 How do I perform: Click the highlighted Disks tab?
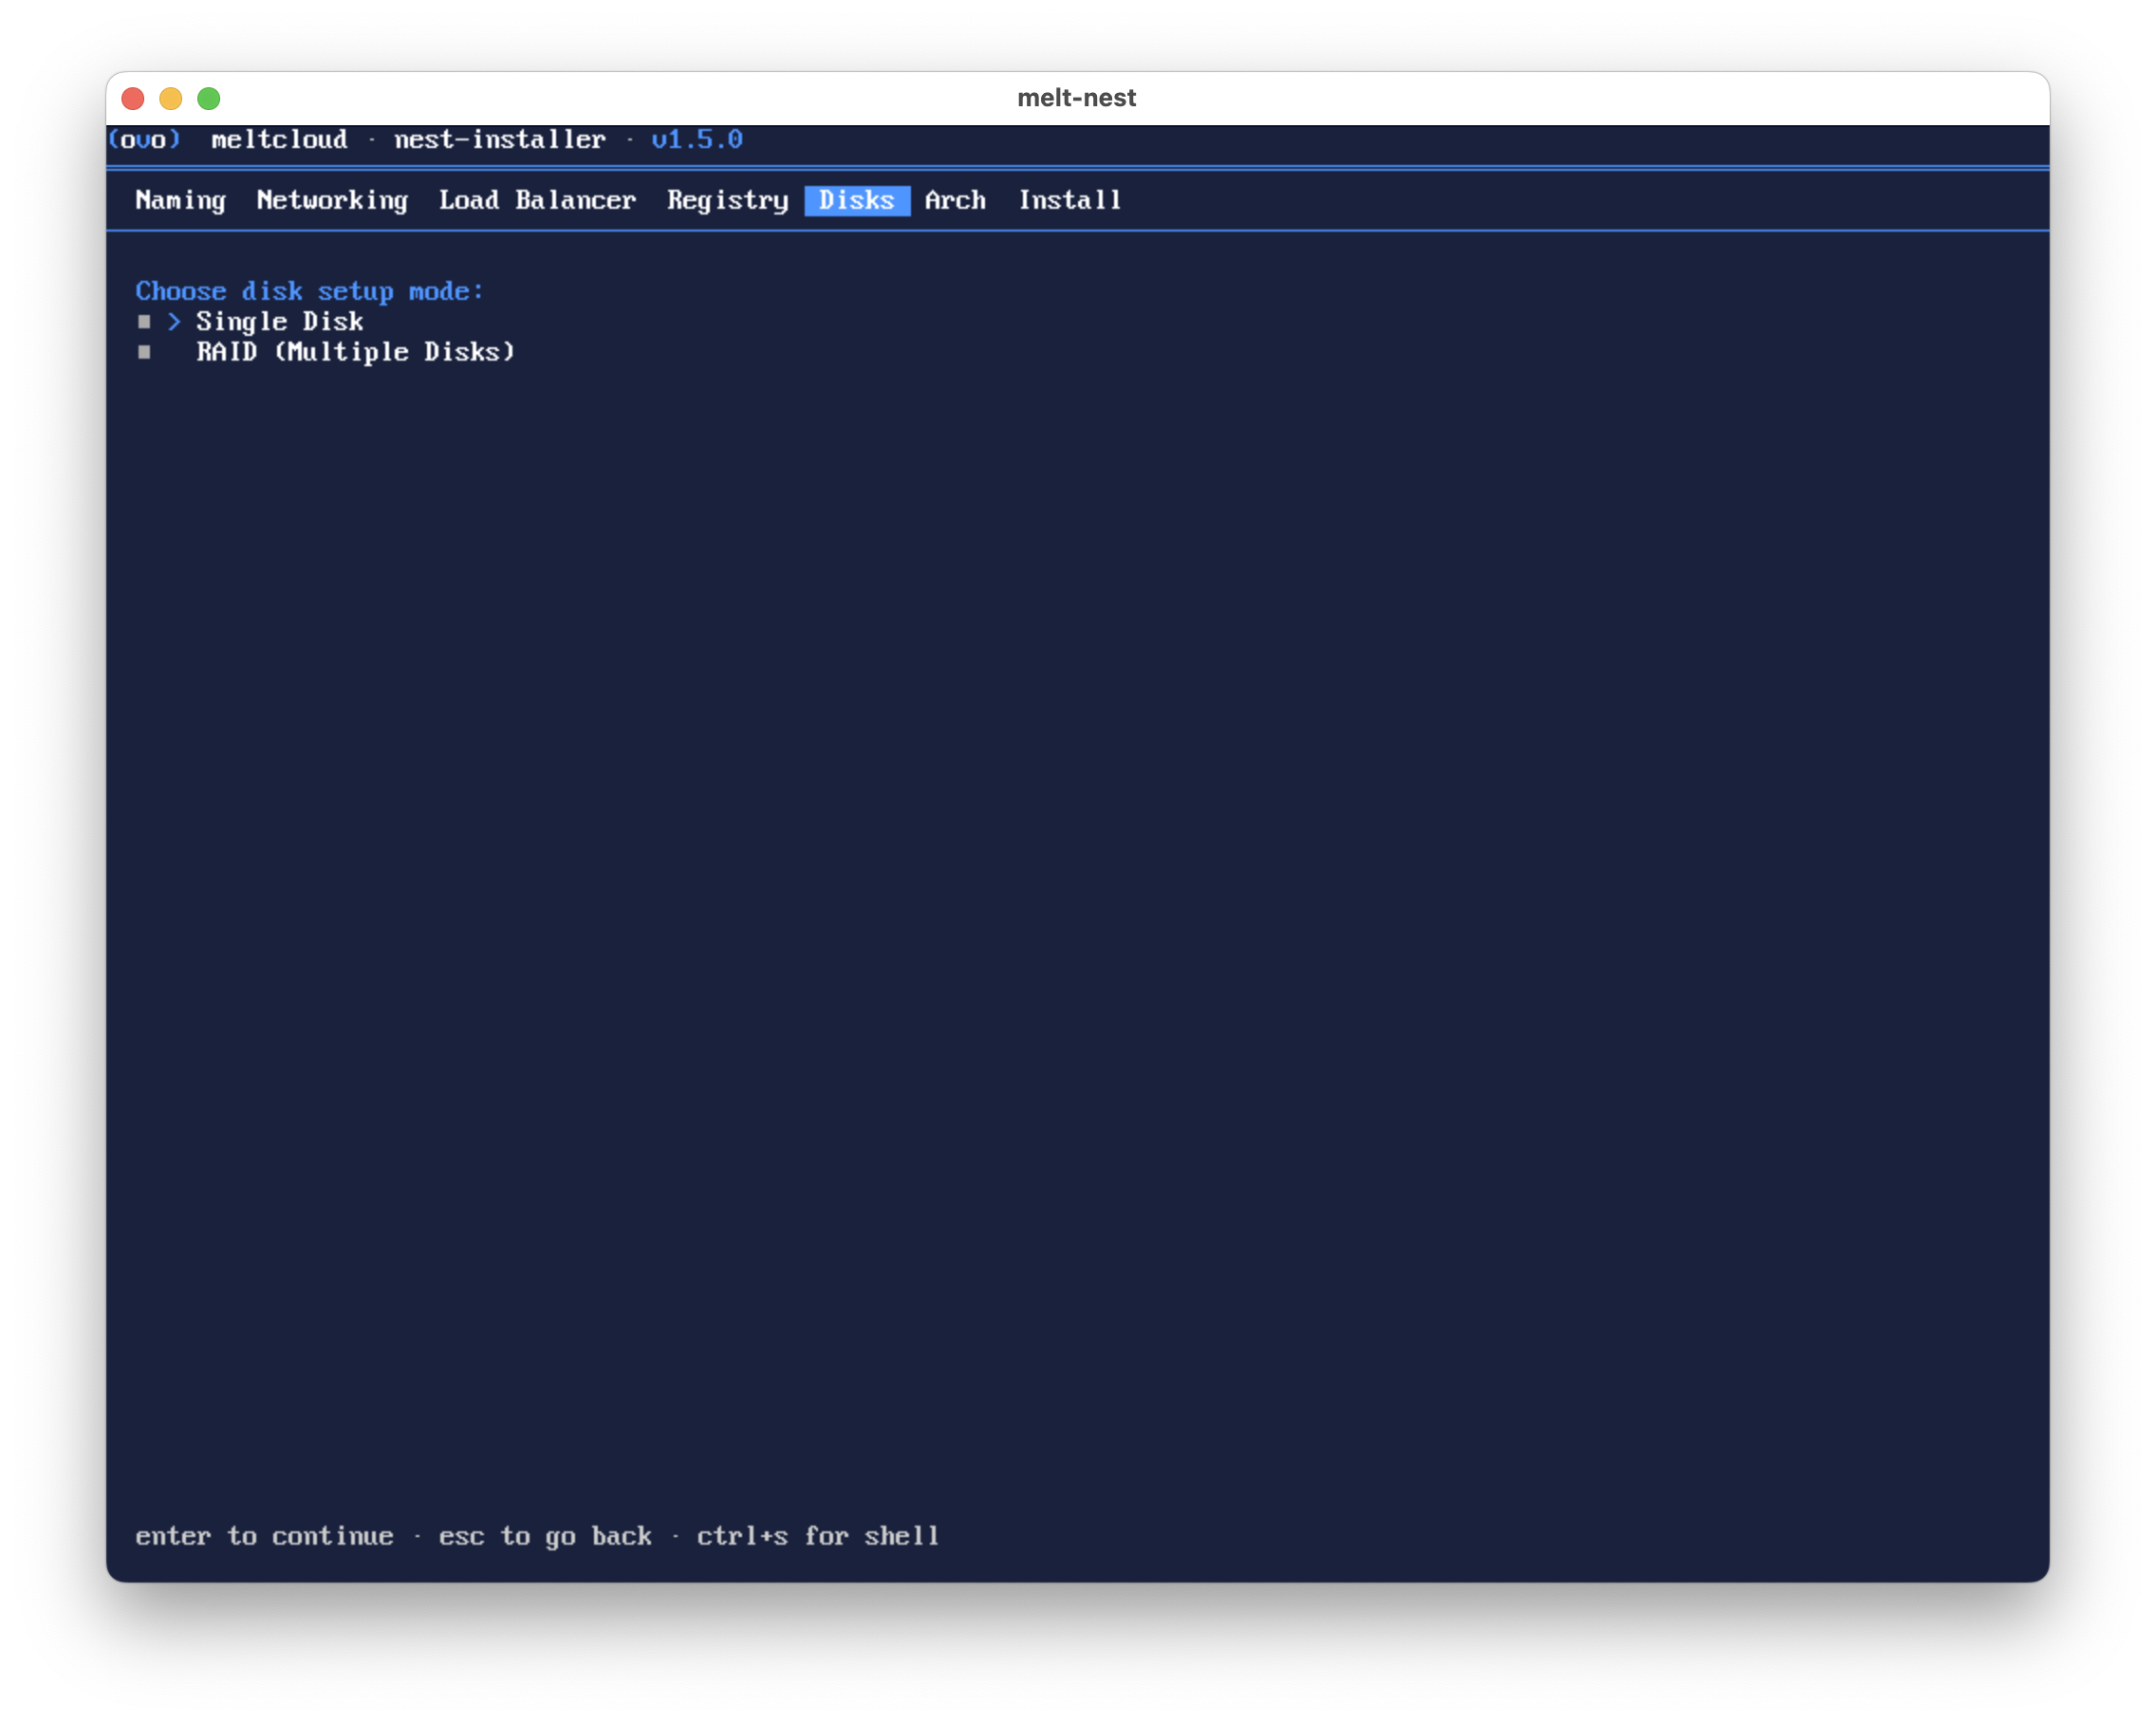tap(857, 200)
